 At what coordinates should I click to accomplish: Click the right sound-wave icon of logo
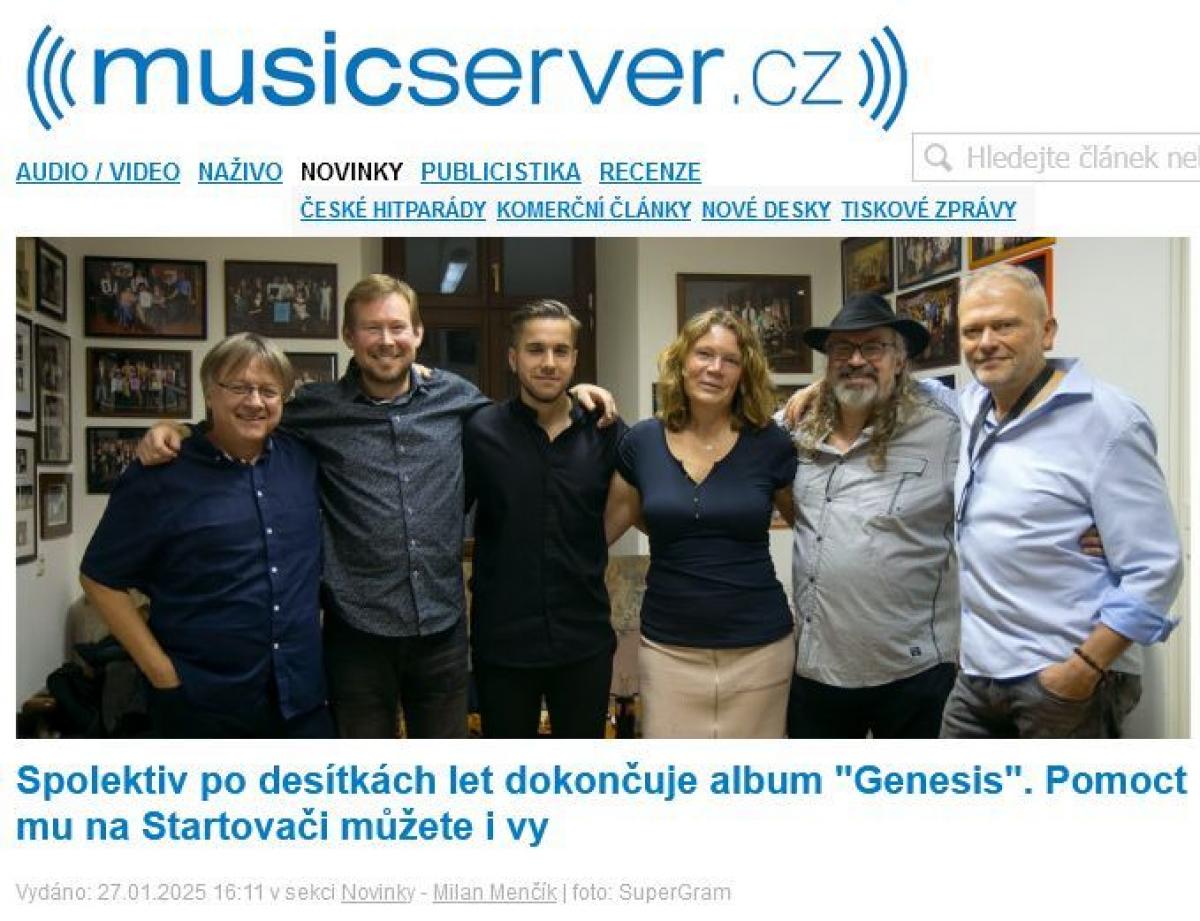[x=882, y=78]
